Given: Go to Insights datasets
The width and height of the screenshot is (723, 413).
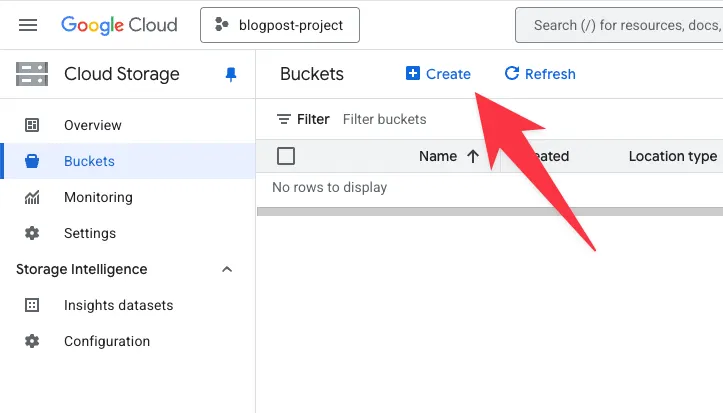Looking at the screenshot, I should (x=118, y=305).
